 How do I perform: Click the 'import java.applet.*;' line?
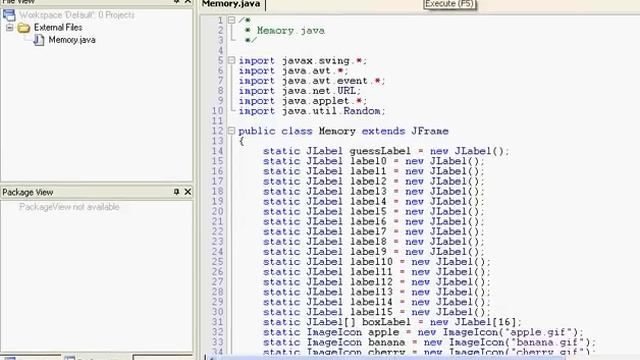click(x=303, y=101)
